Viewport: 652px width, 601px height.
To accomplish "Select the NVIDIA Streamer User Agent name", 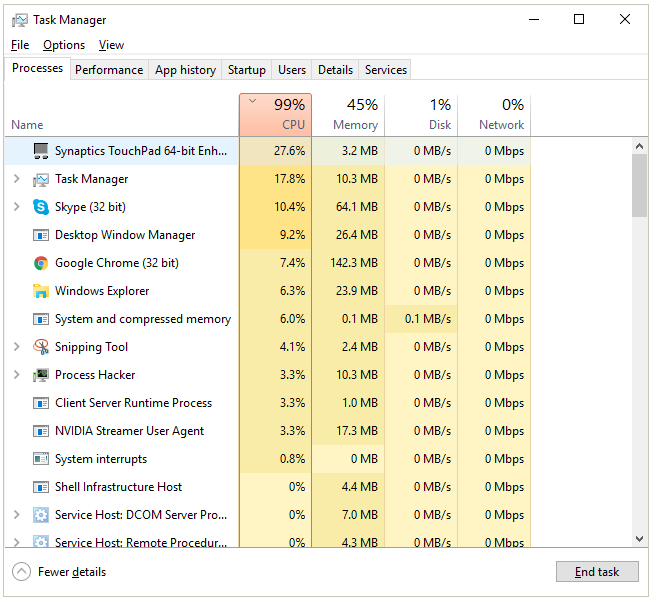I will (129, 431).
